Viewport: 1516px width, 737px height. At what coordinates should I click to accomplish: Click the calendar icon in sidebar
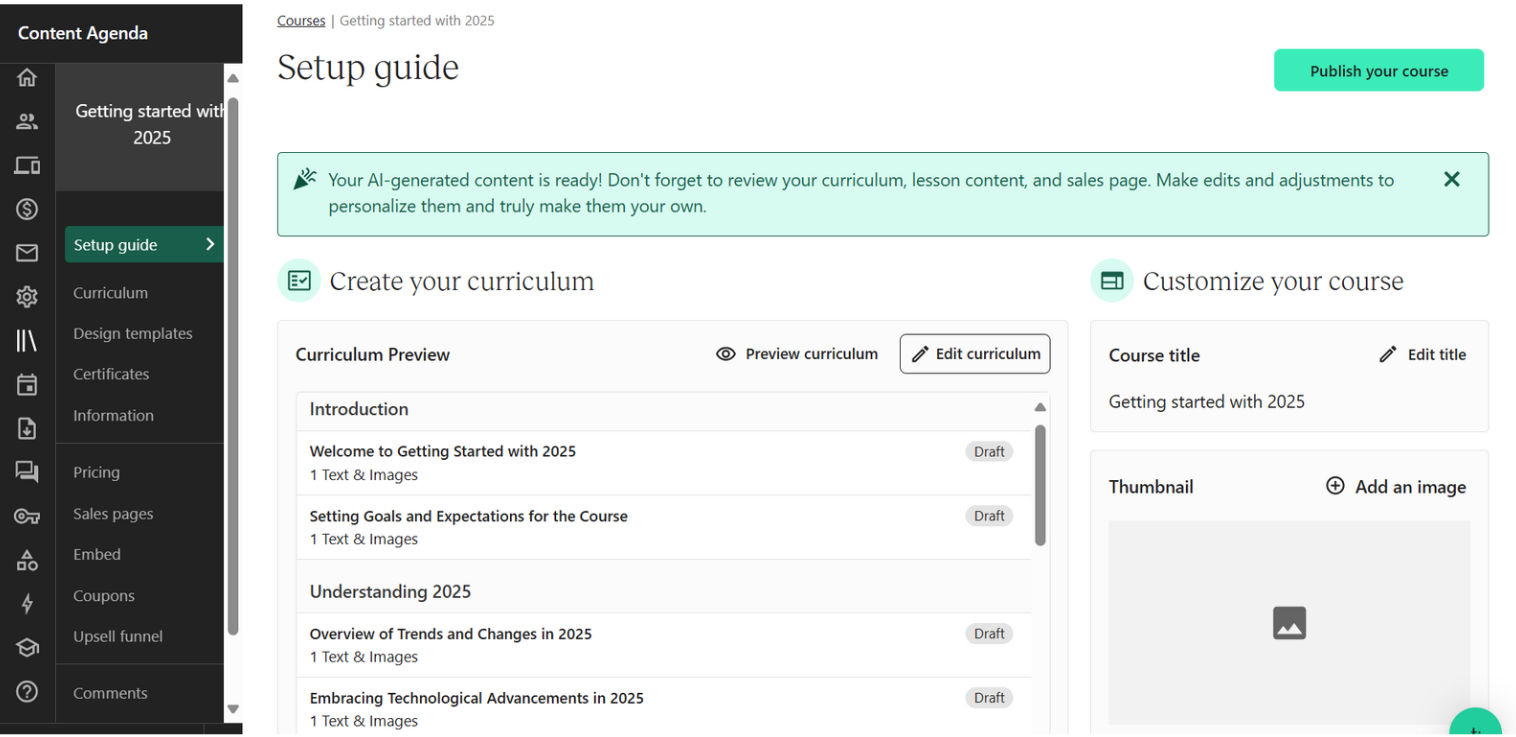tap(27, 384)
